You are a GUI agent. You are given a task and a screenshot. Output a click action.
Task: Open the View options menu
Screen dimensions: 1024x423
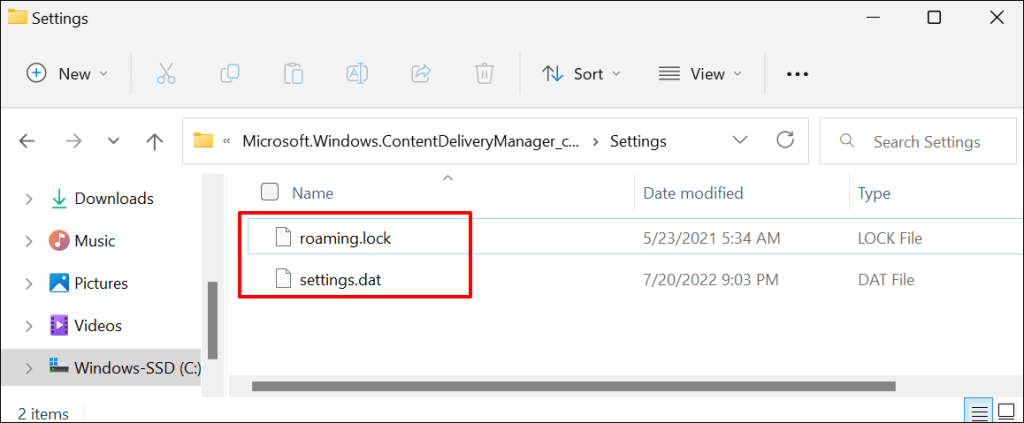[700, 73]
